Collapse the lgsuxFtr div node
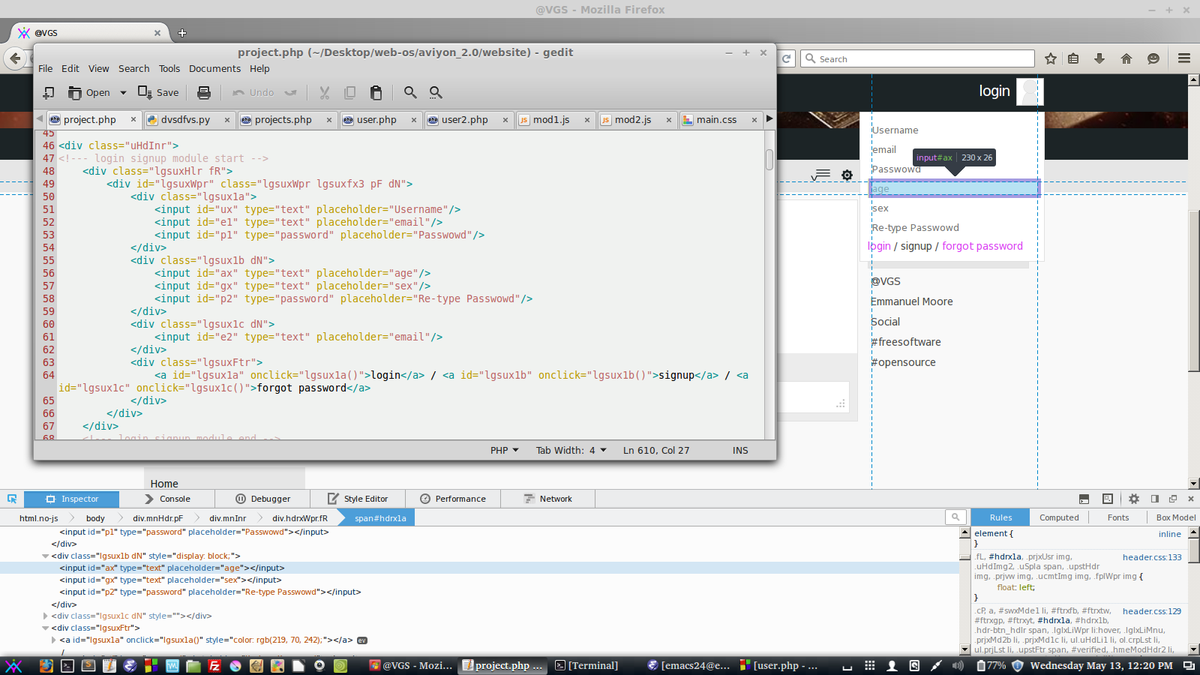The width and height of the screenshot is (1200, 675). [45, 628]
